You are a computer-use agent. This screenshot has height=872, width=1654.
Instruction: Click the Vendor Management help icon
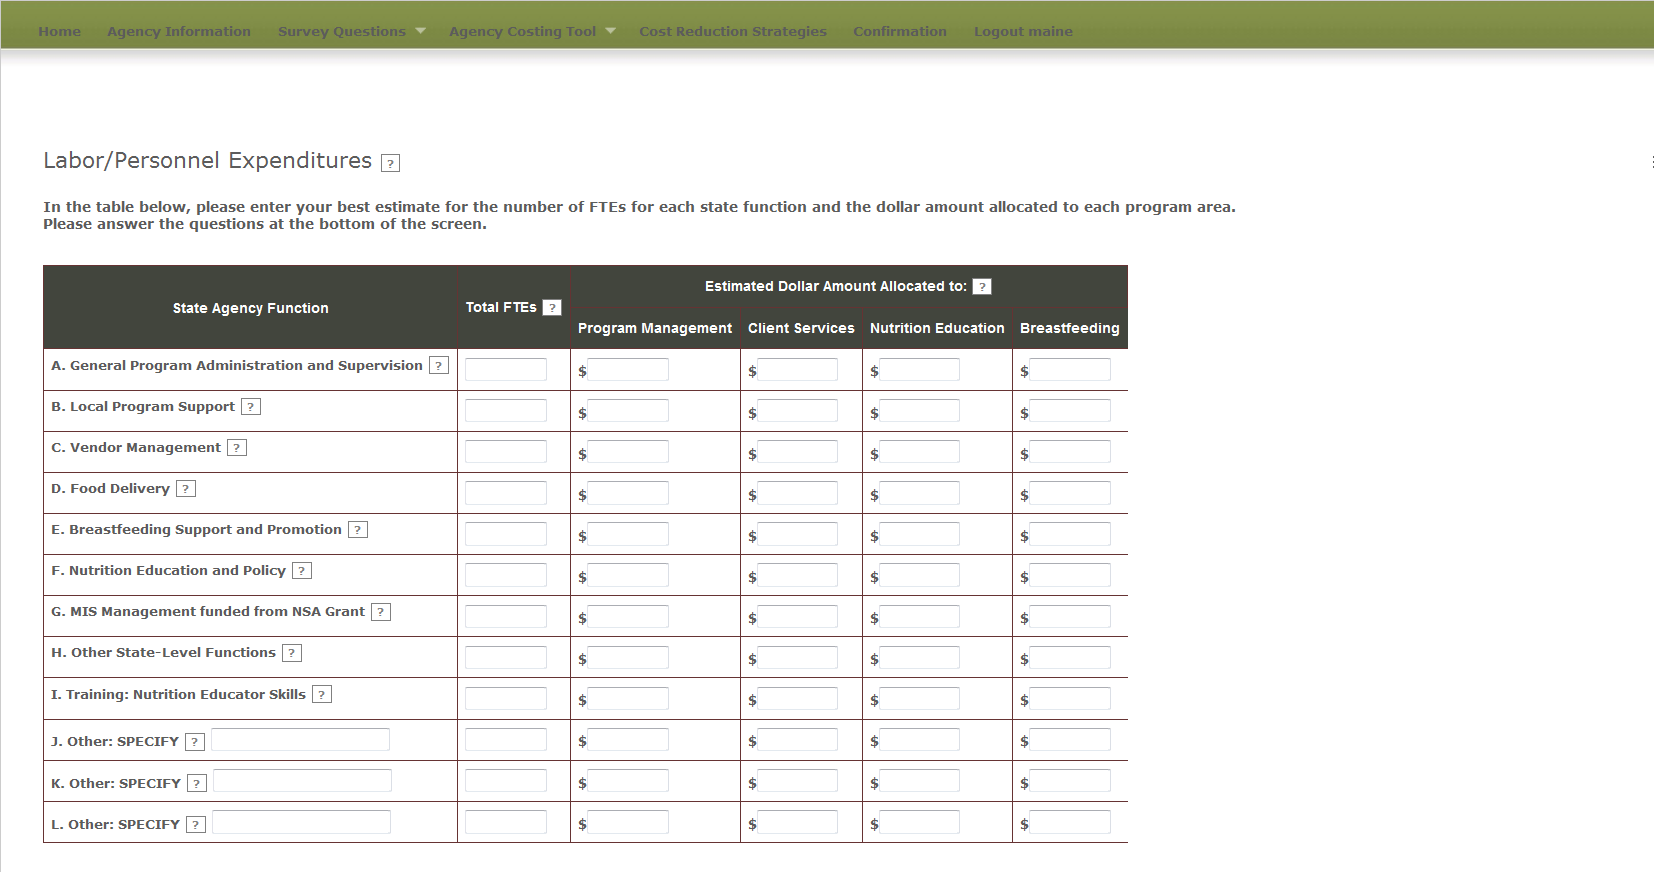(x=237, y=448)
